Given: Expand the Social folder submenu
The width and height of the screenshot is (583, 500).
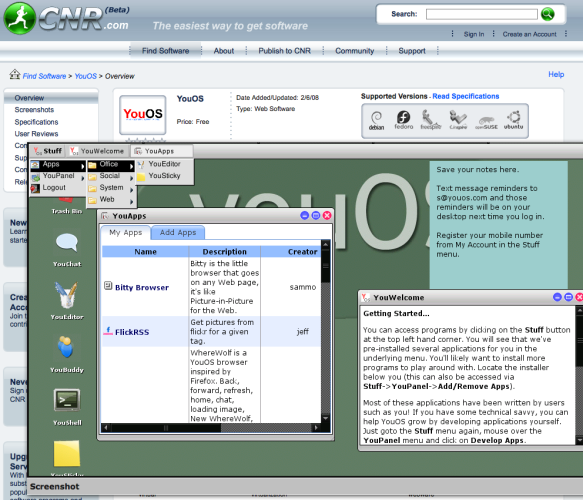Looking at the screenshot, I should (111, 176).
